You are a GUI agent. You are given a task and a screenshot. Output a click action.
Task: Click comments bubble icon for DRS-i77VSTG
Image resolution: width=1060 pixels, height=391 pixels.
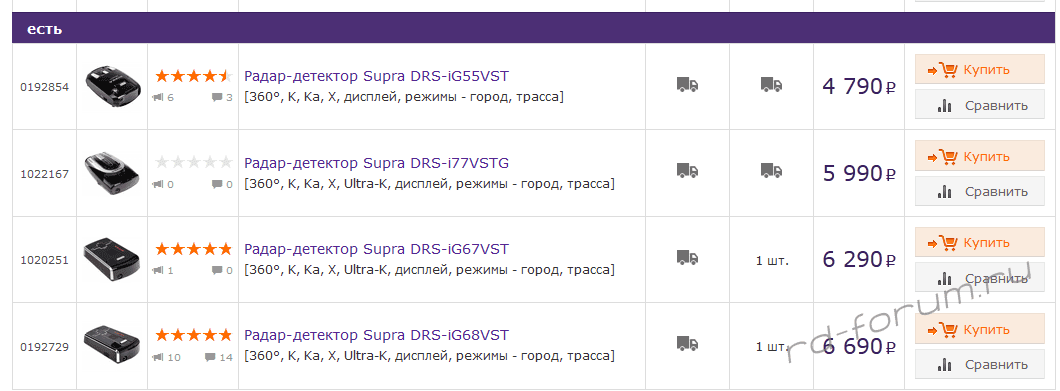[x=217, y=184]
